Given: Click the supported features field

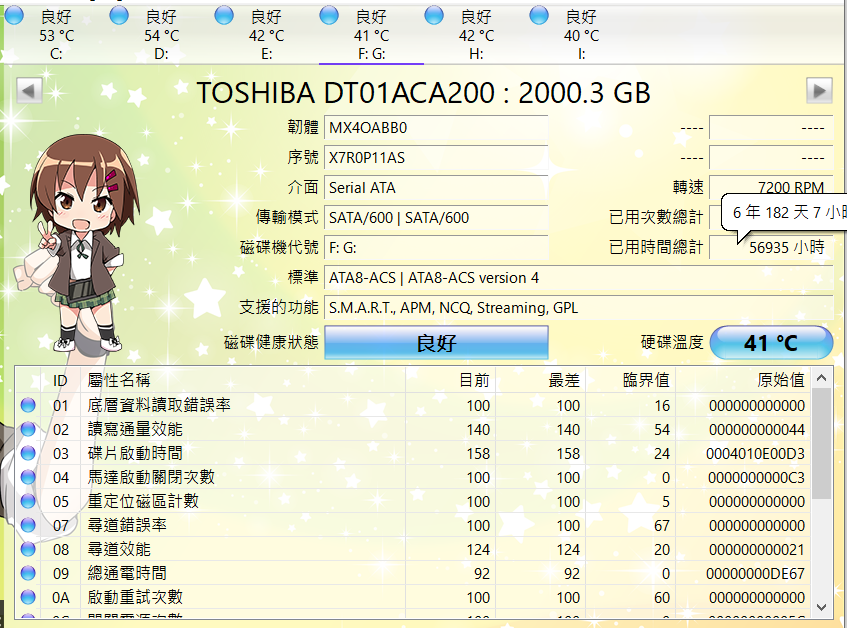Looking at the screenshot, I should click(x=579, y=308).
